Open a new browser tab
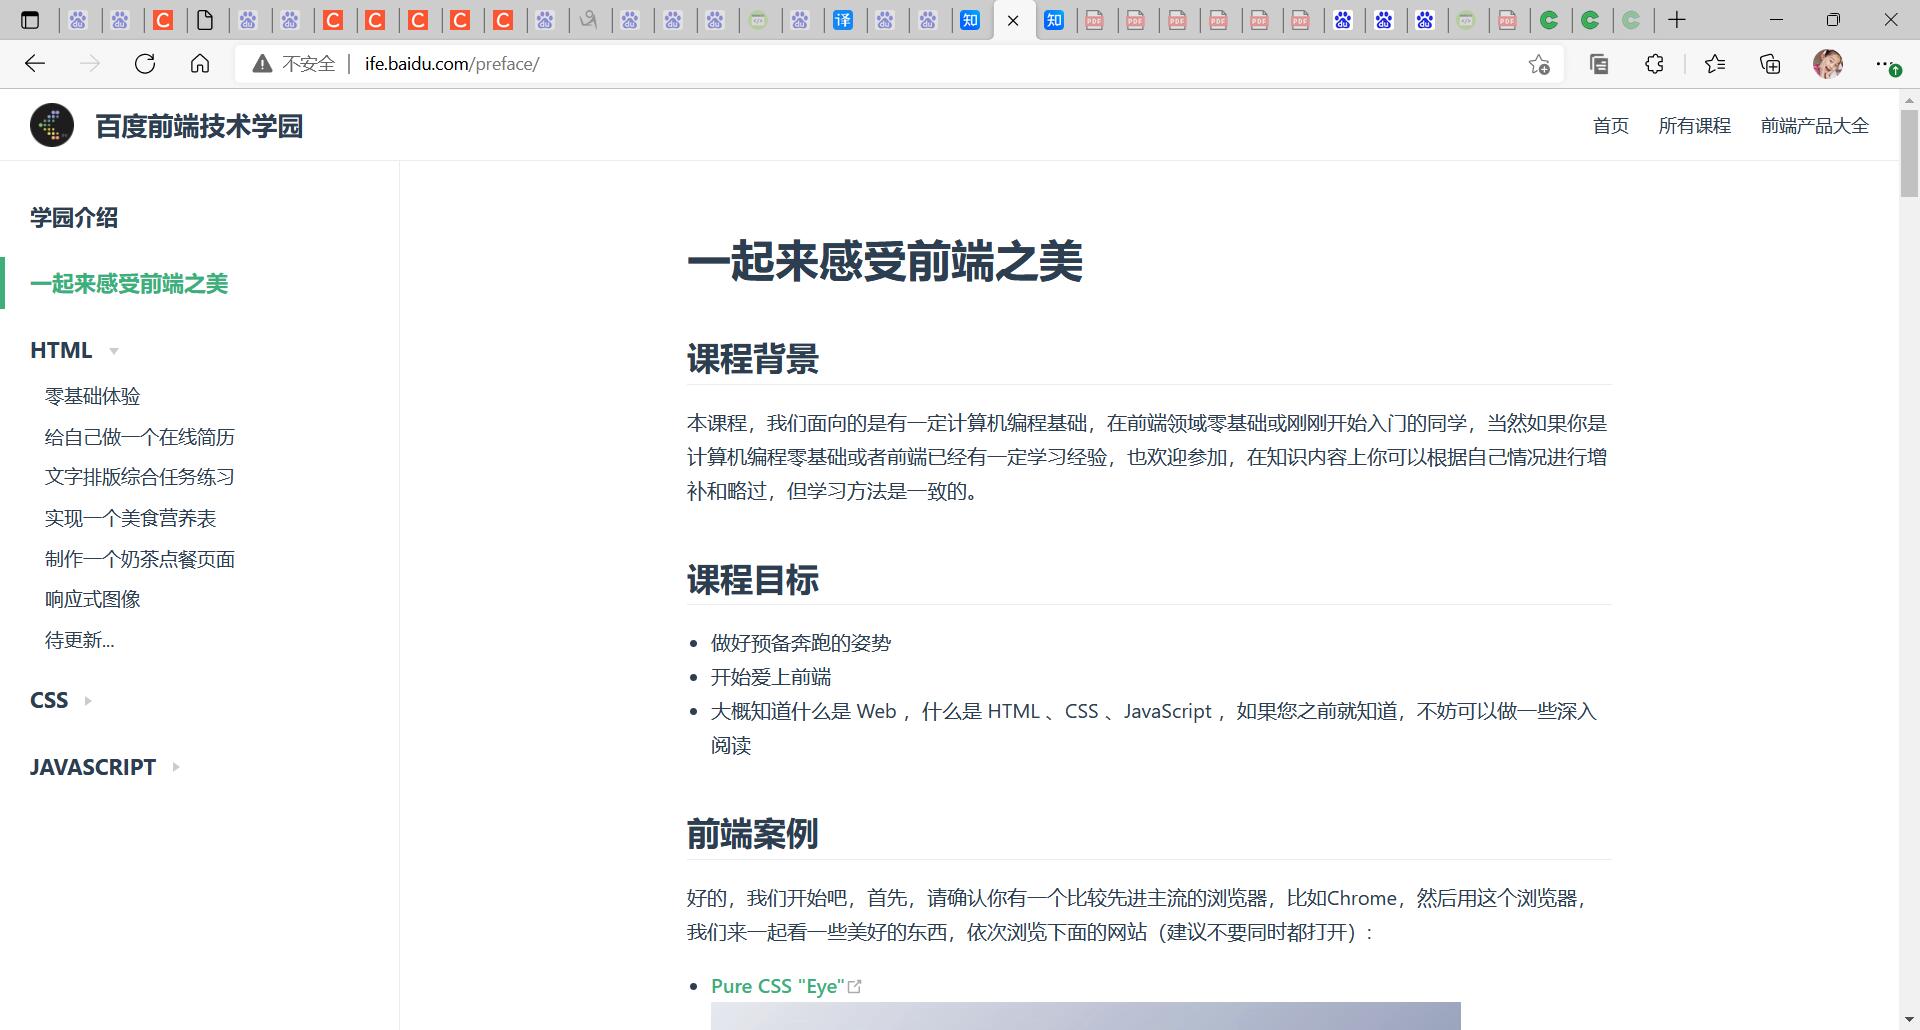This screenshot has width=1920, height=1030. pos(1676,20)
